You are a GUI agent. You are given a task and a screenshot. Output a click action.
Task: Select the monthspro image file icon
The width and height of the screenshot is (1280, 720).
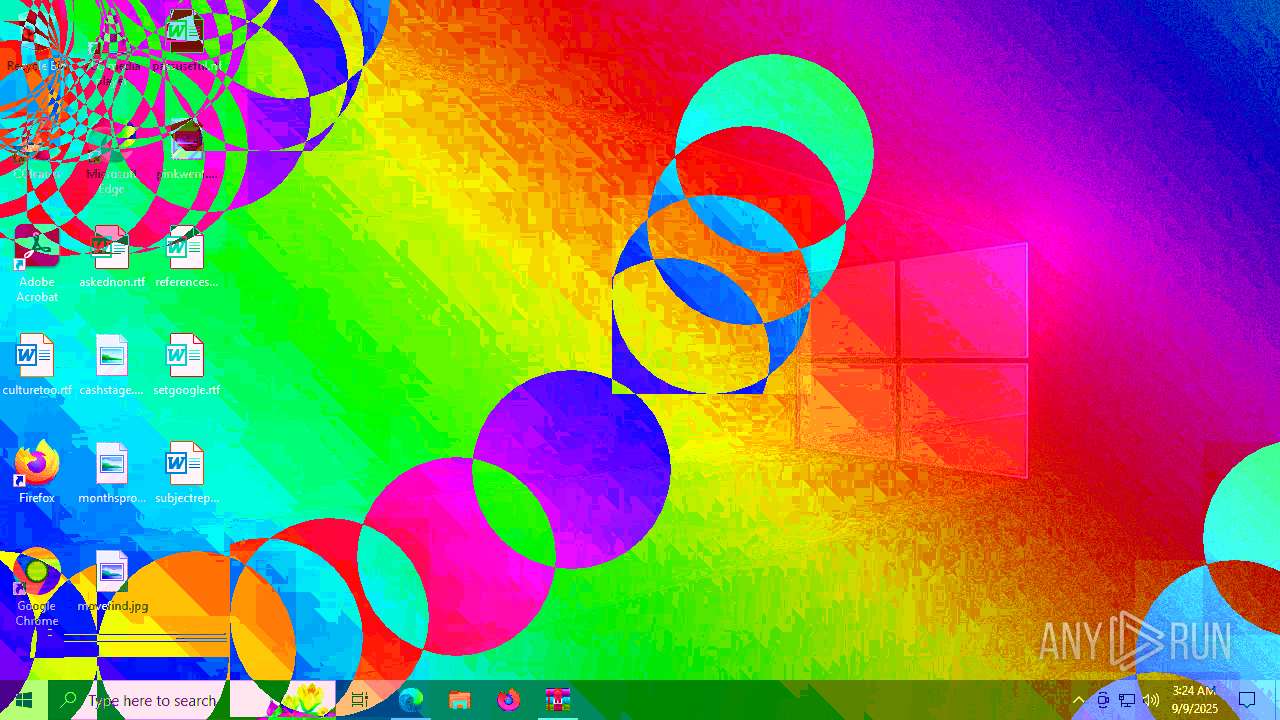[111, 472]
